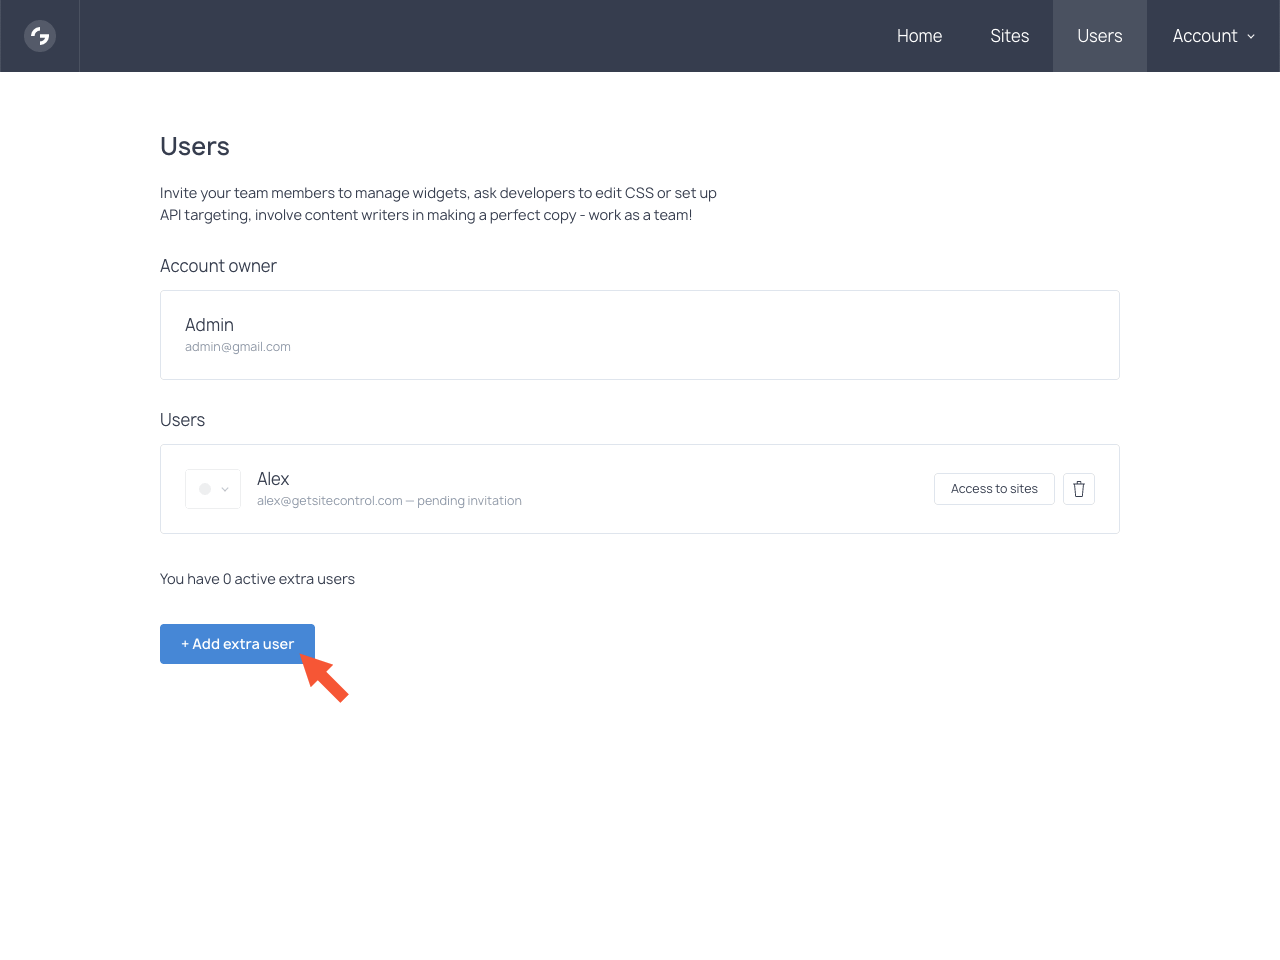Click the chevron arrow next to Account
This screenshot has width=1280, height=960.
click(x=1251, y=37)
